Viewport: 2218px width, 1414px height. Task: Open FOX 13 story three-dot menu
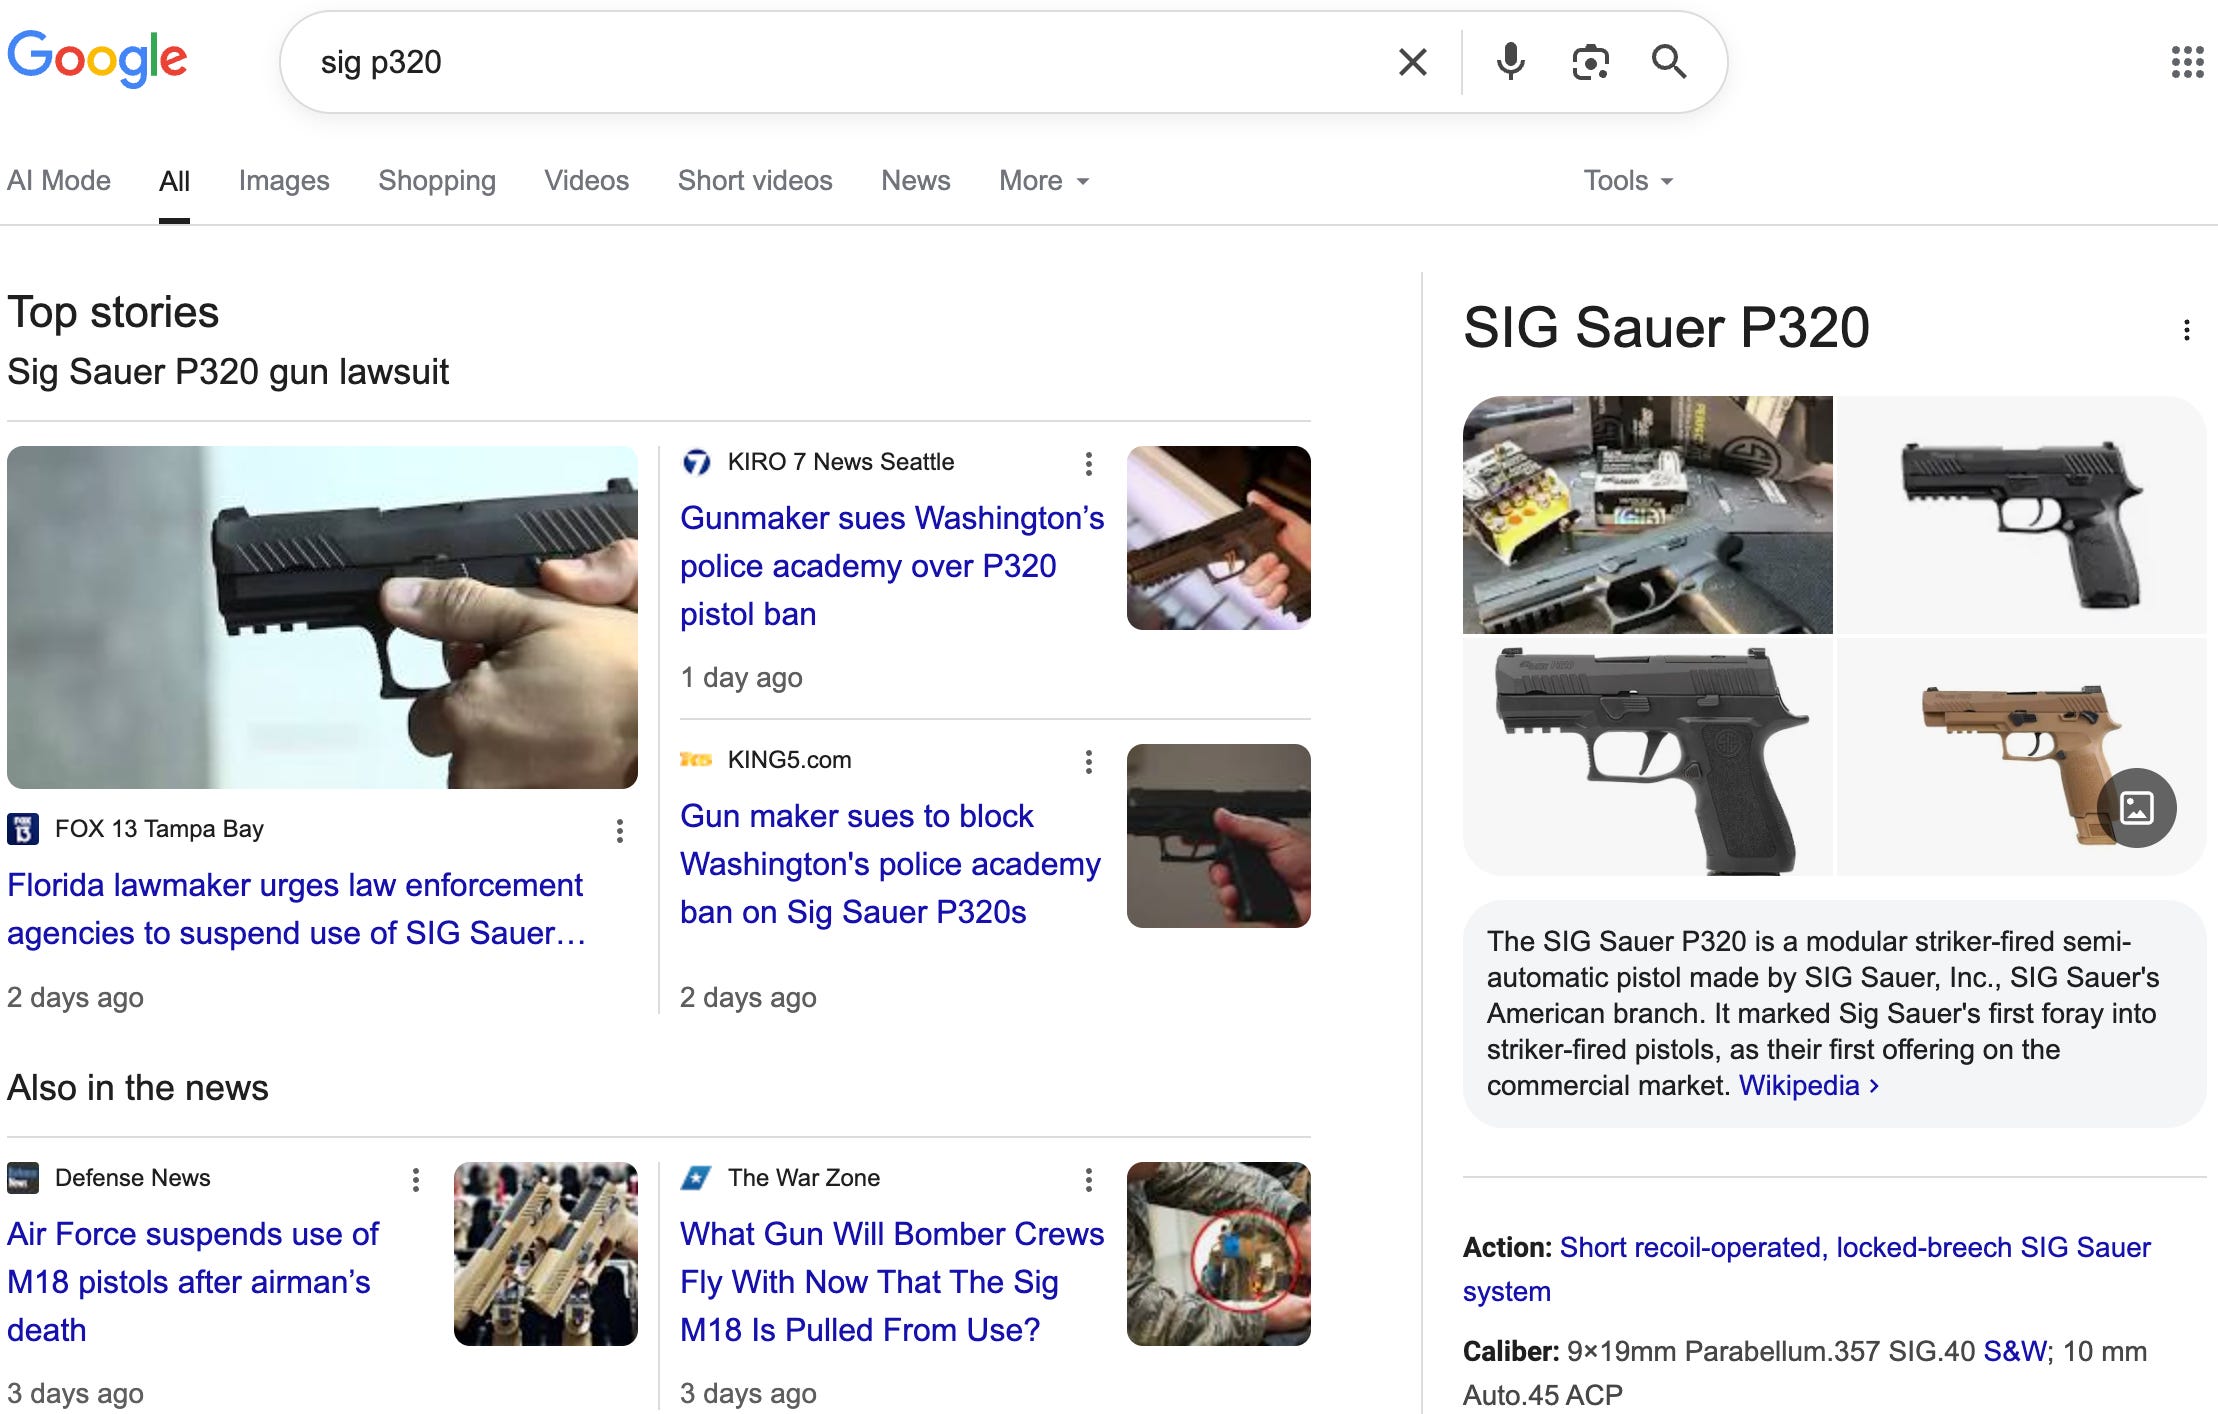click(620, 831)
